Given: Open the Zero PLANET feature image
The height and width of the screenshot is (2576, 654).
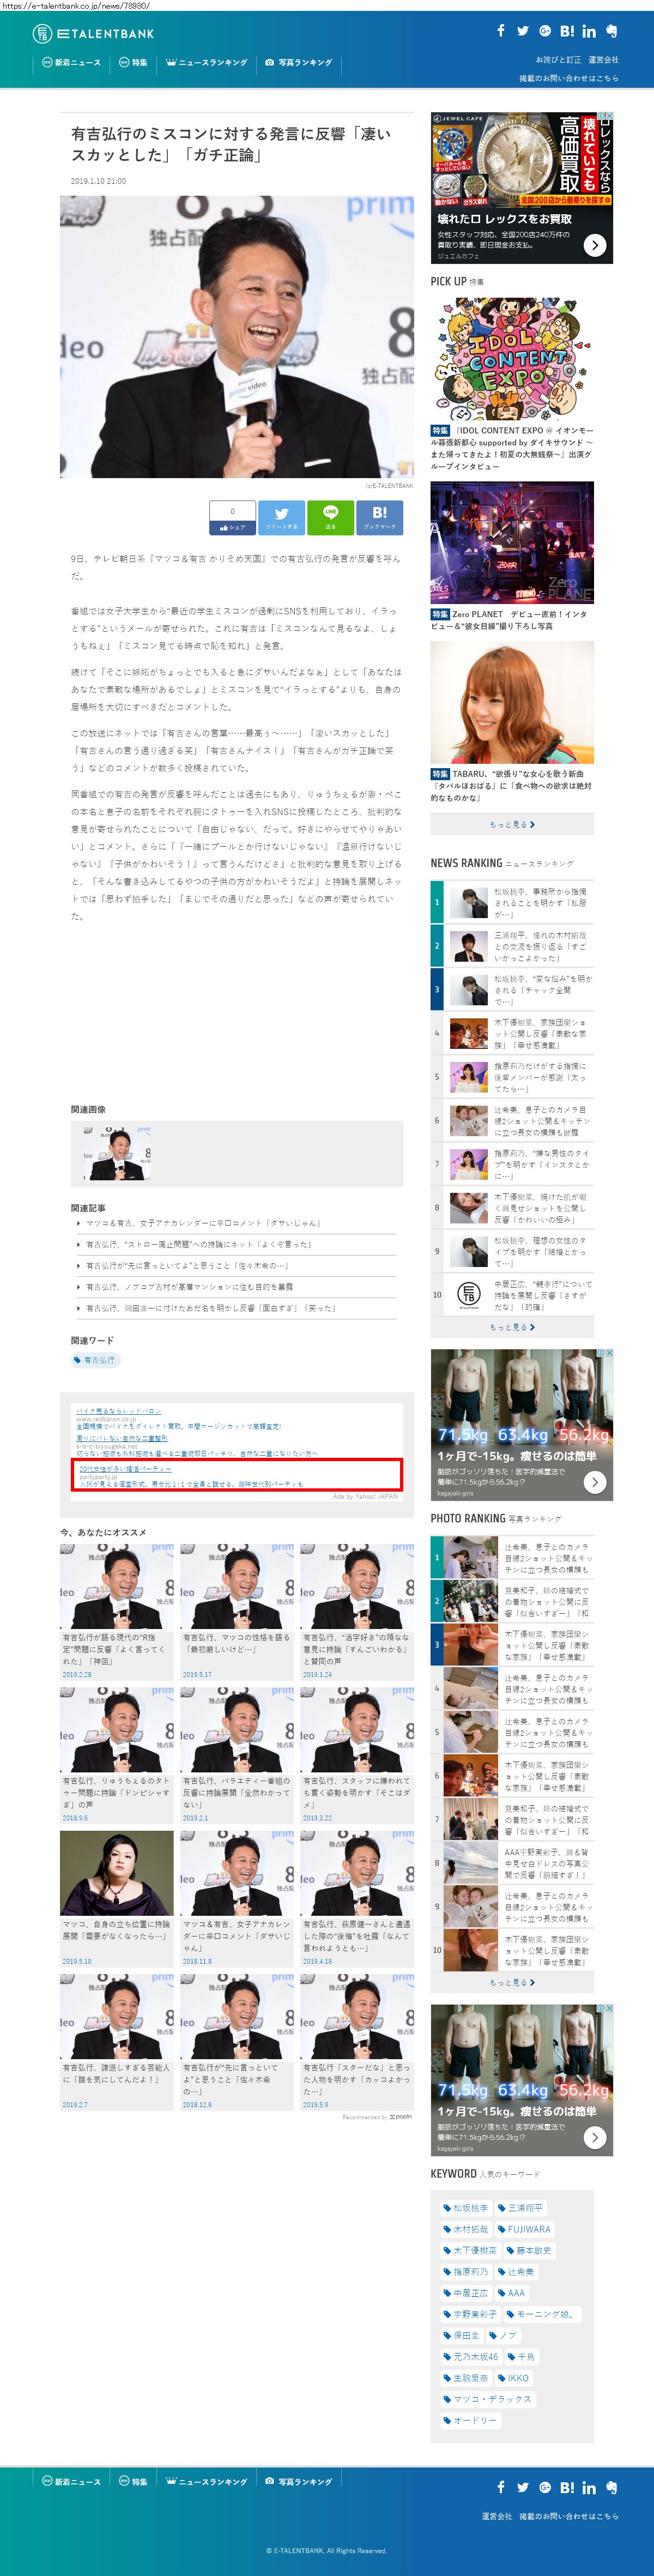Looking at the screenshot, I should (x=512, y=543).
